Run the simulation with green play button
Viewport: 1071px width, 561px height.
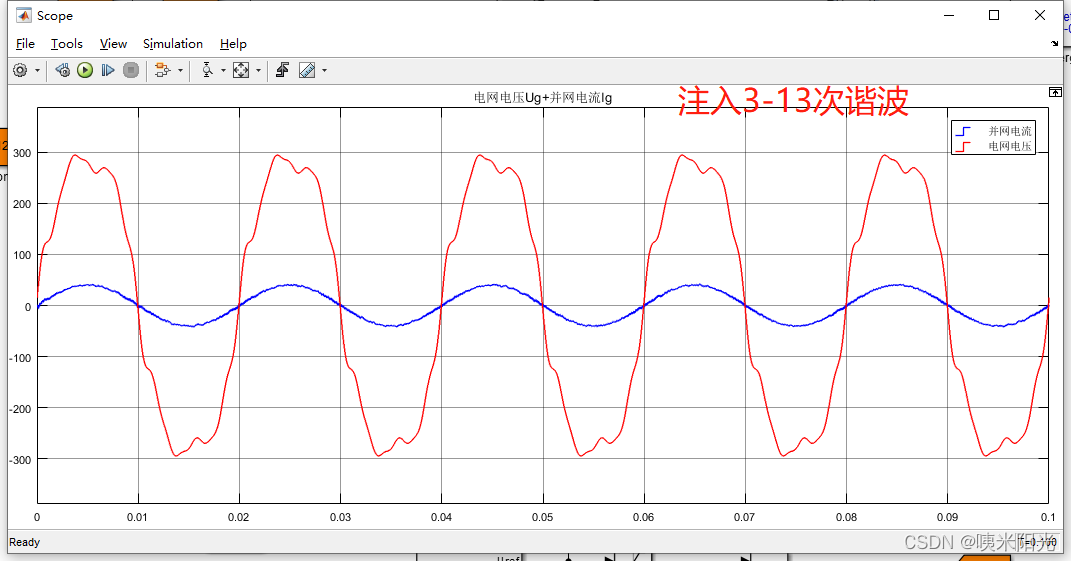pyautogui.click(x=85, y=70)
